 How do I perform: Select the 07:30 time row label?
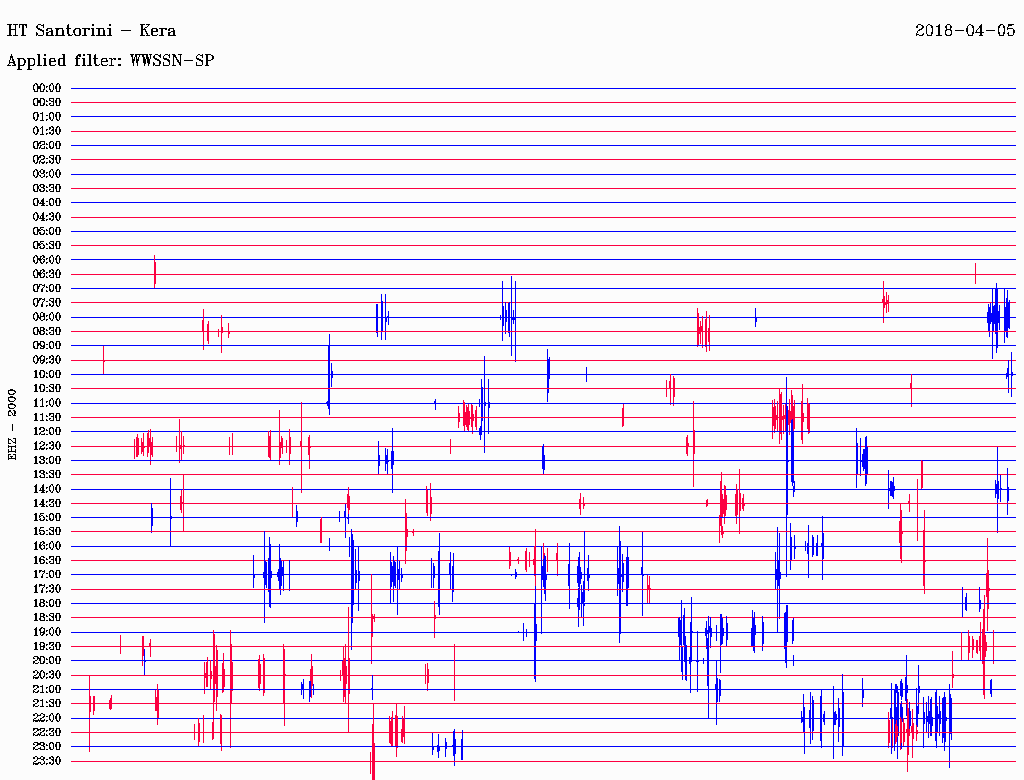pyautogui.click(x=47, y=303)
